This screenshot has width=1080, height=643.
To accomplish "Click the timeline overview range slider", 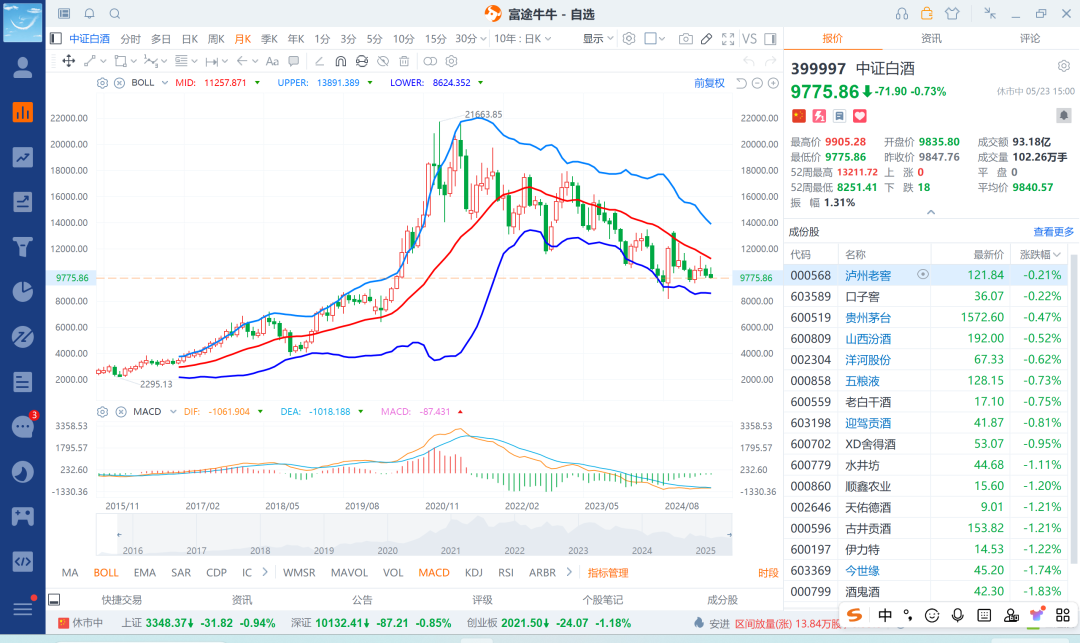I will 414,534.
